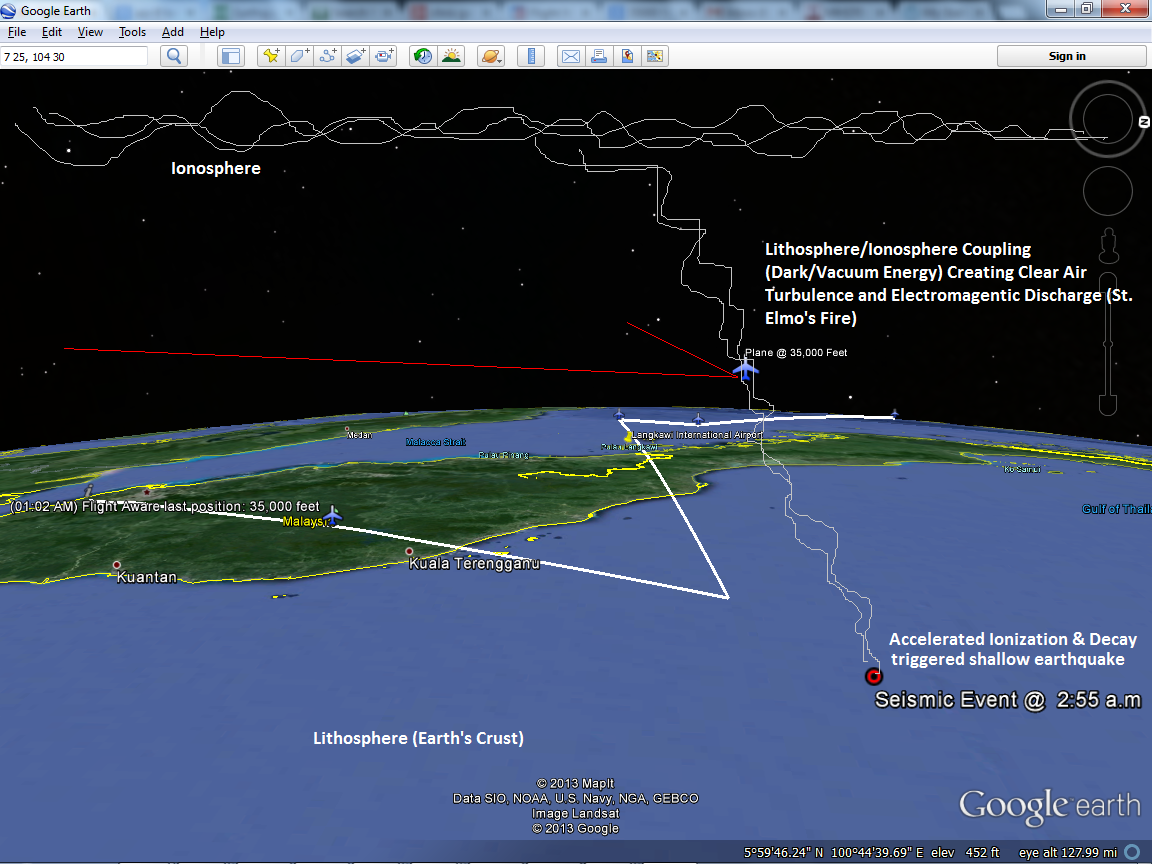Open the Add menu
This screenshot has height=864, width=1152.
(x=172, y=32)
